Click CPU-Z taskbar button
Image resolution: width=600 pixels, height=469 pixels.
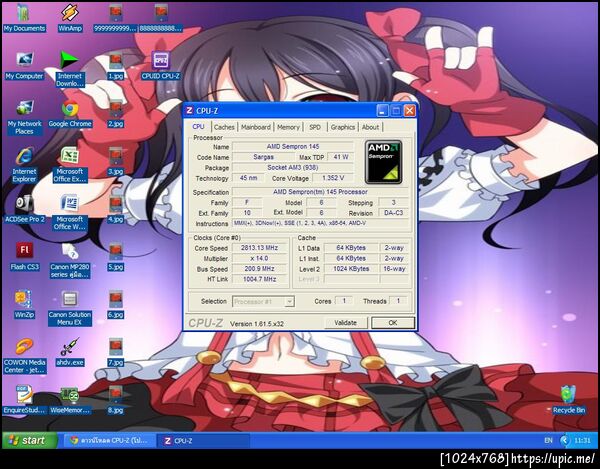click(204, 441)
